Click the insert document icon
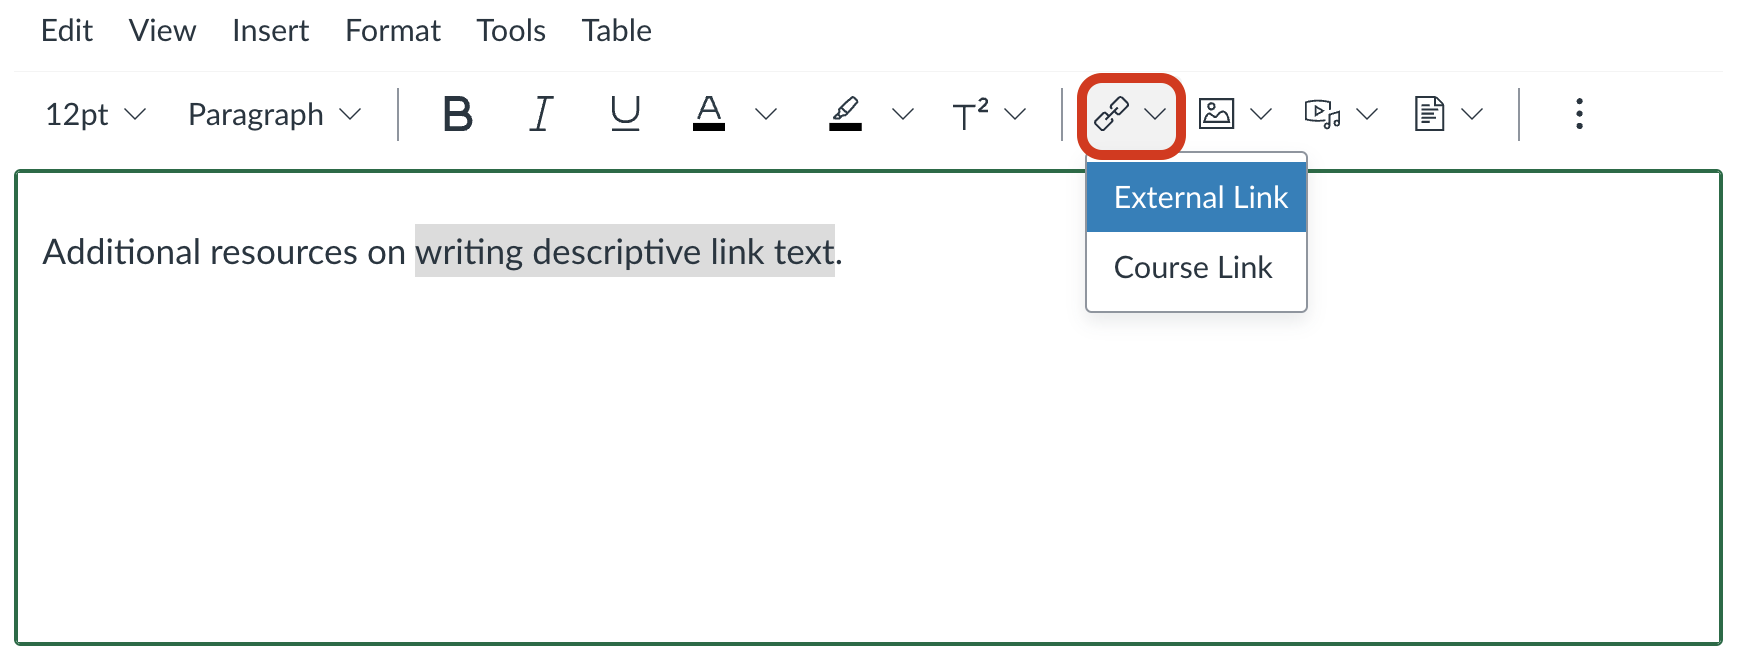Viewport: 1740px width, 666px height. (x=1429, y=114)
